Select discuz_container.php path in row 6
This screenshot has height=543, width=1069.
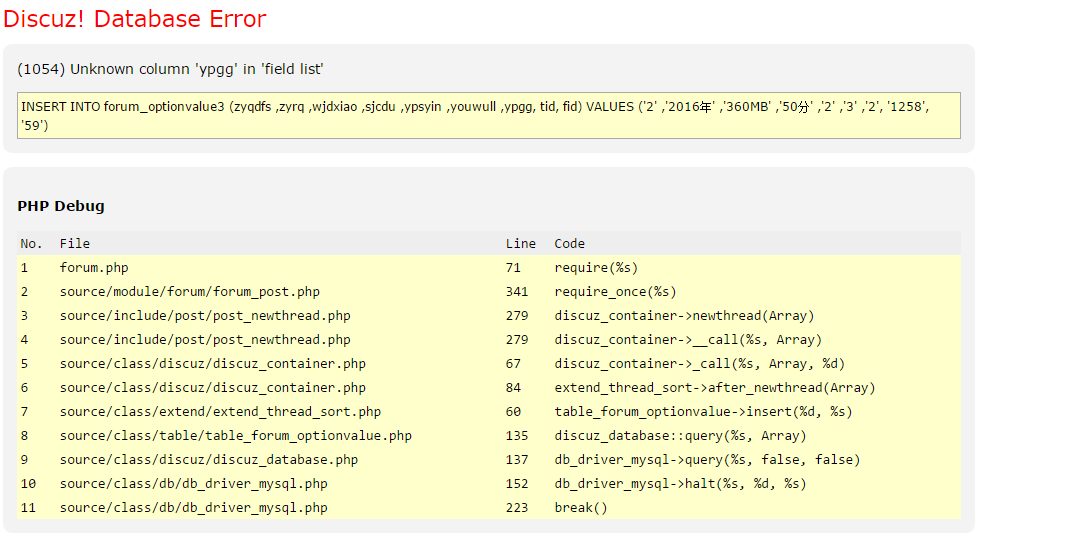click(213, 387)
